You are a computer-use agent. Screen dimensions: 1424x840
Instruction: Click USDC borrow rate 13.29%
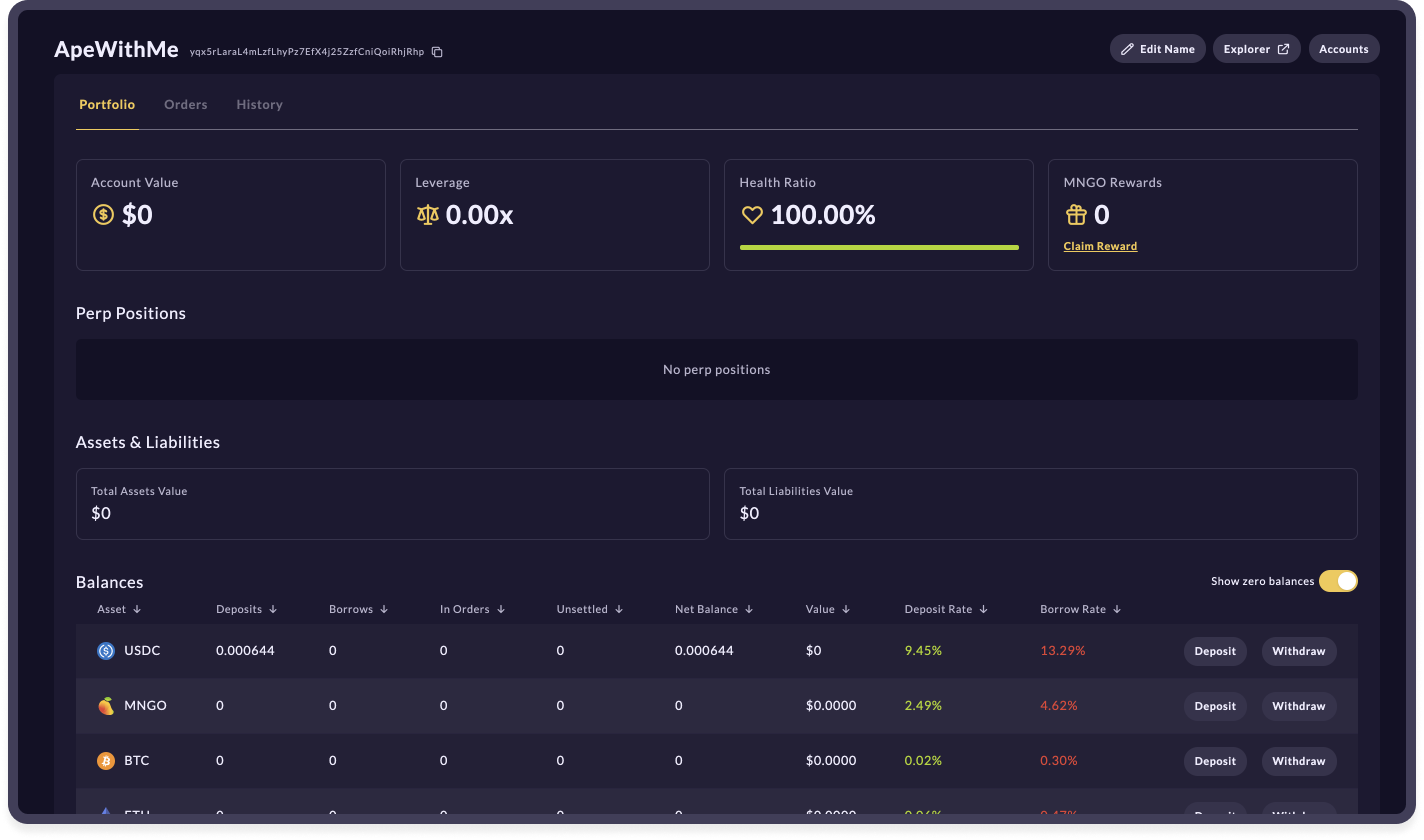tap(1062, 651)
